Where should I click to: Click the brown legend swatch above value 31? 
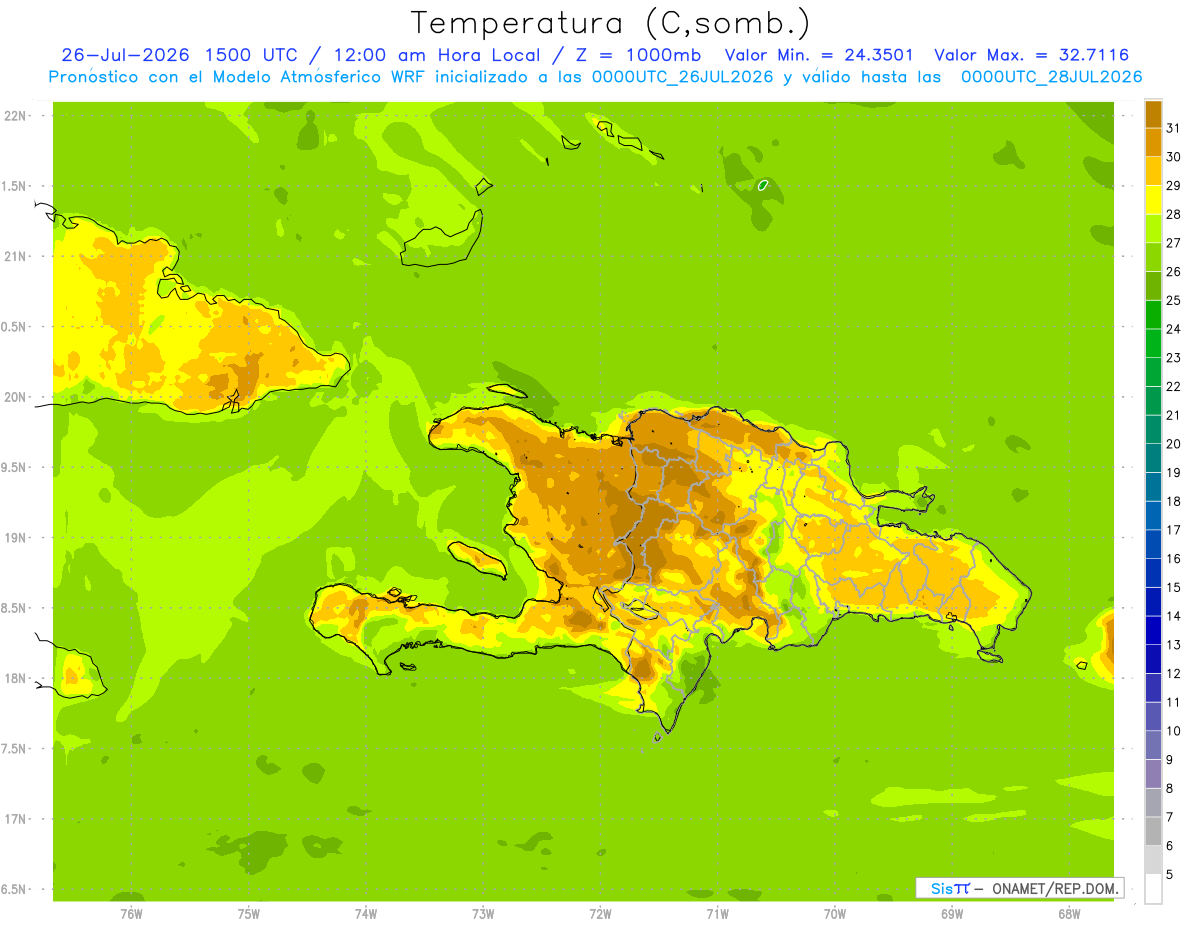tap(1153, 114)
